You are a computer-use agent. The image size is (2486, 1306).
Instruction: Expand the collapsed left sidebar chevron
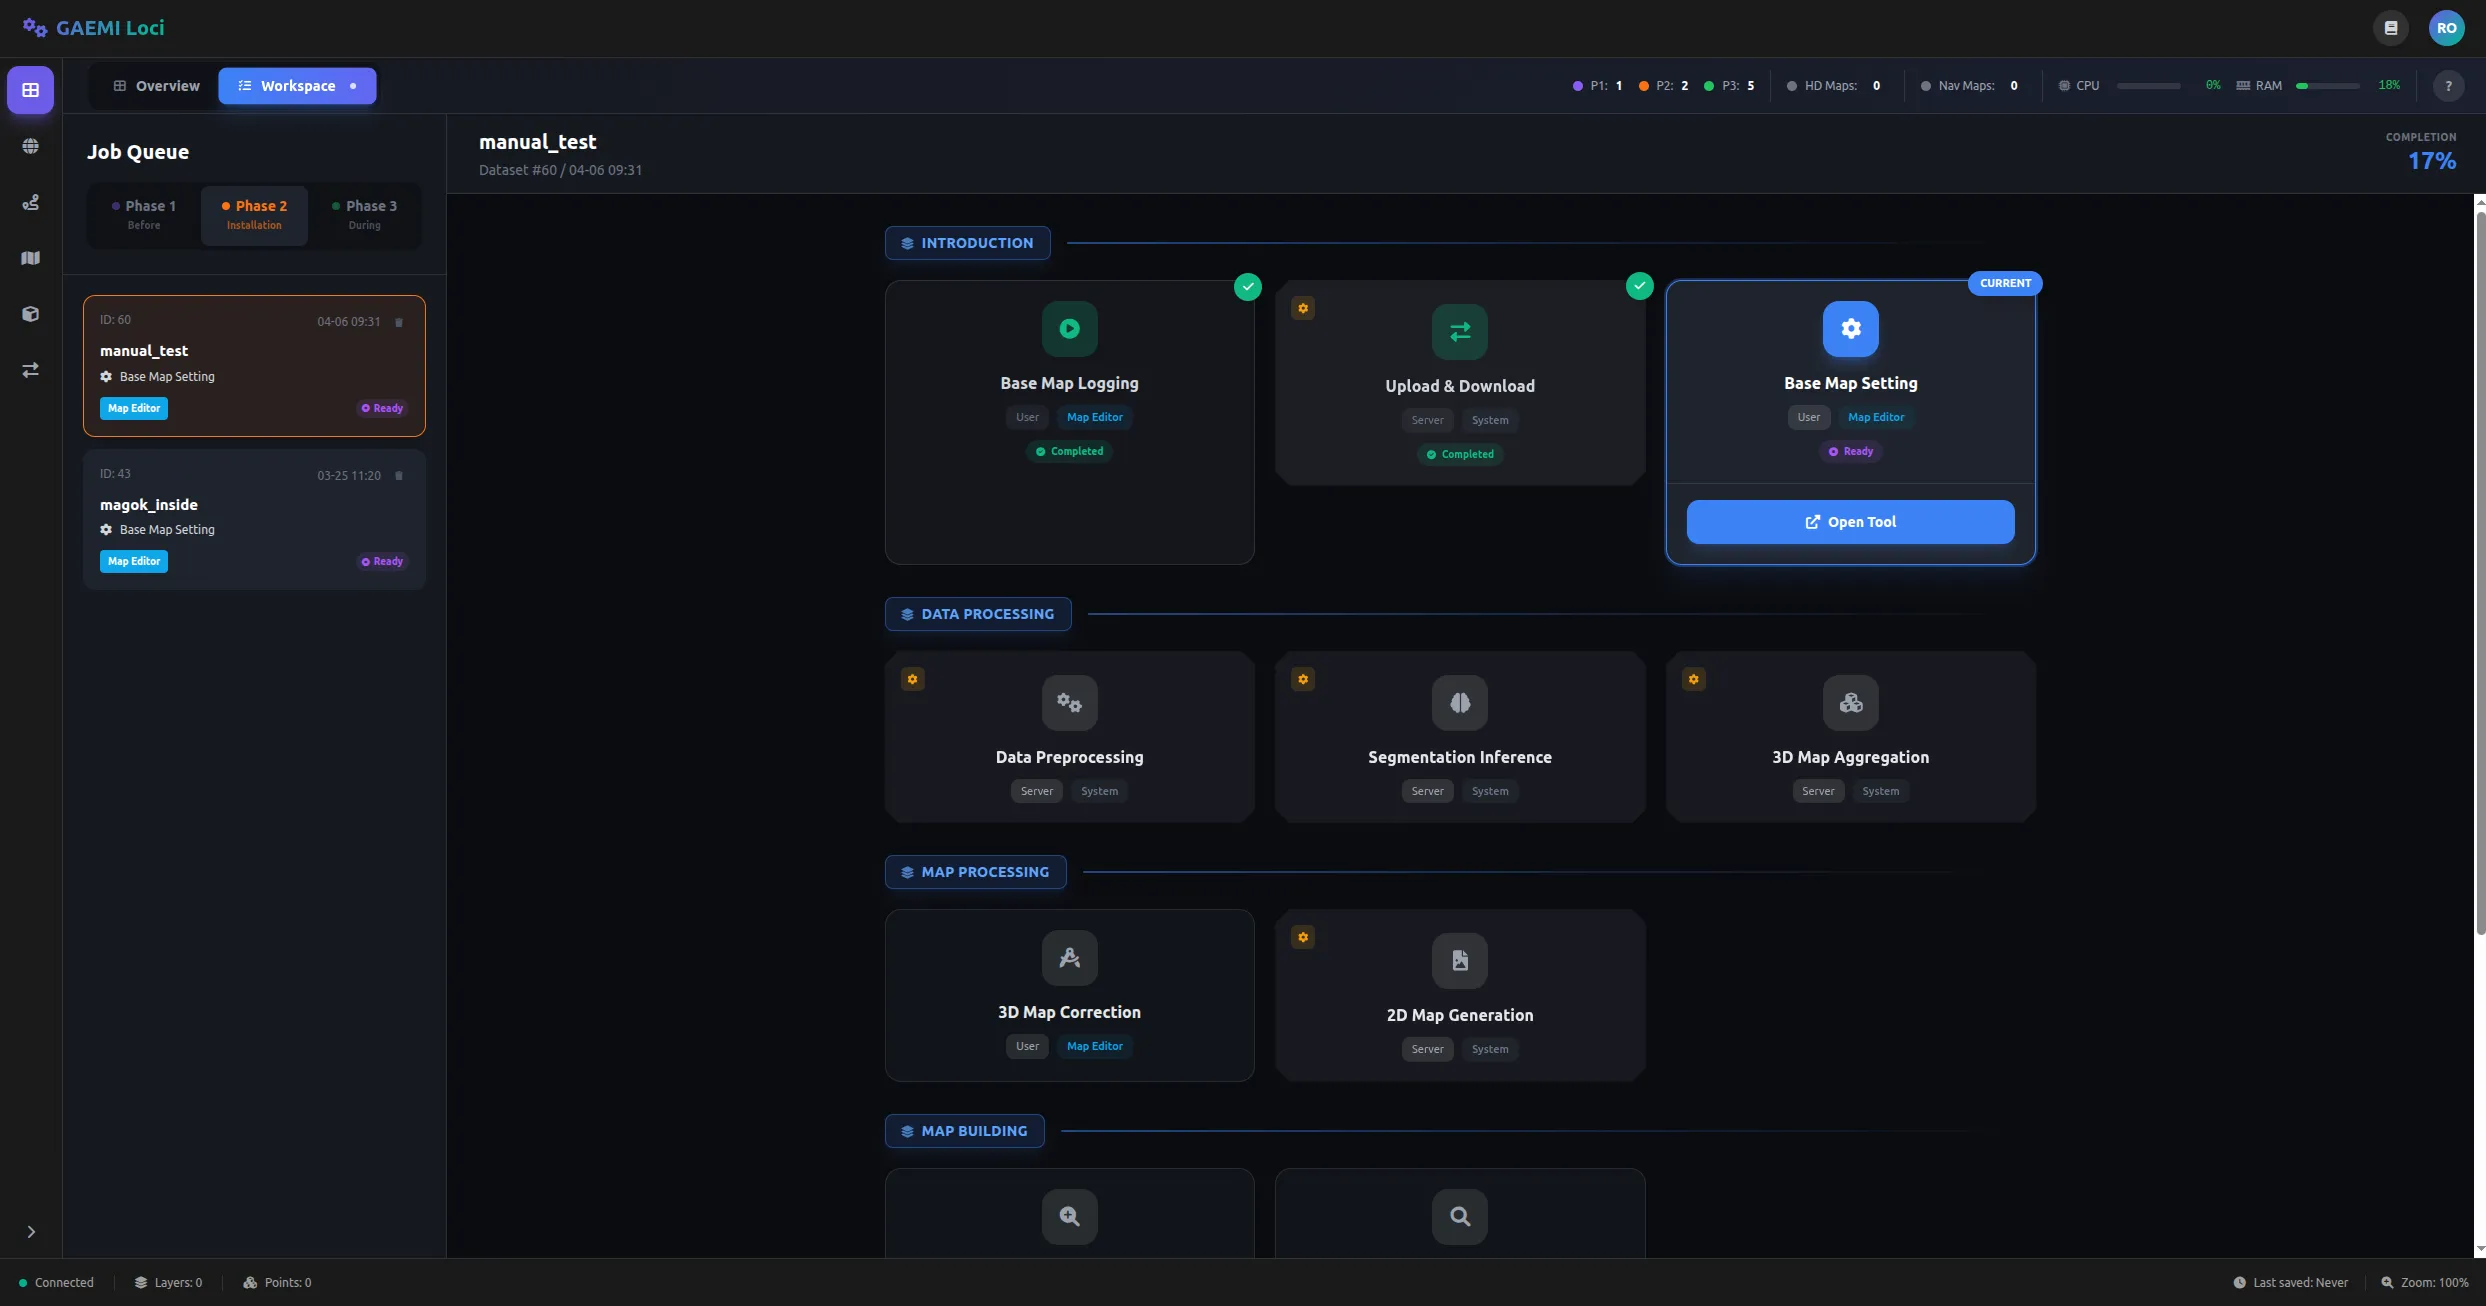tap(31, 1232)
